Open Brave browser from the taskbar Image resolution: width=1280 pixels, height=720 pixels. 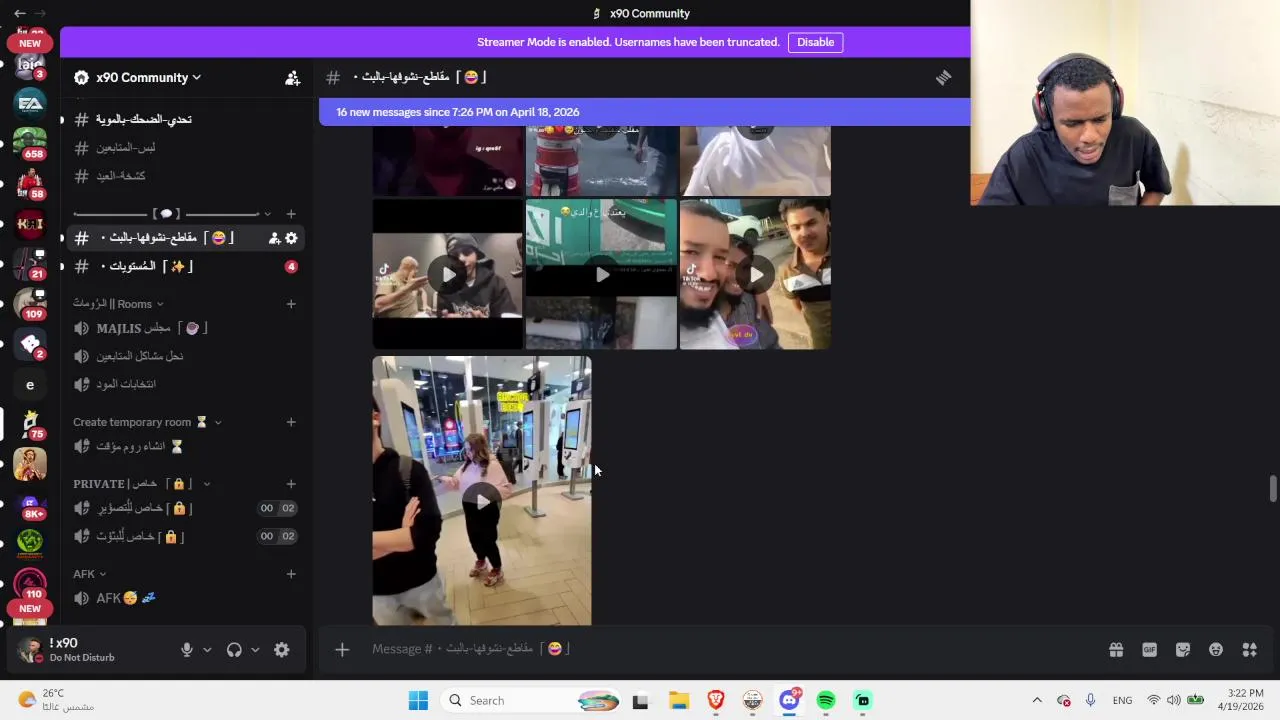click(715, 700)
